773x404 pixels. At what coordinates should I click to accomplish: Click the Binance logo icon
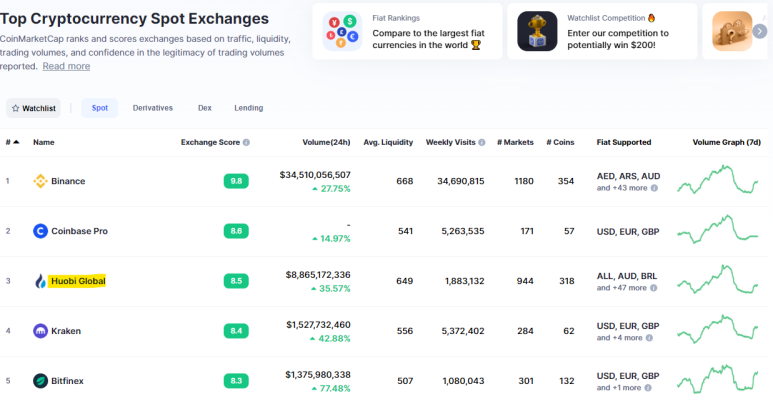pyautogui.click(x=40, y=181)
